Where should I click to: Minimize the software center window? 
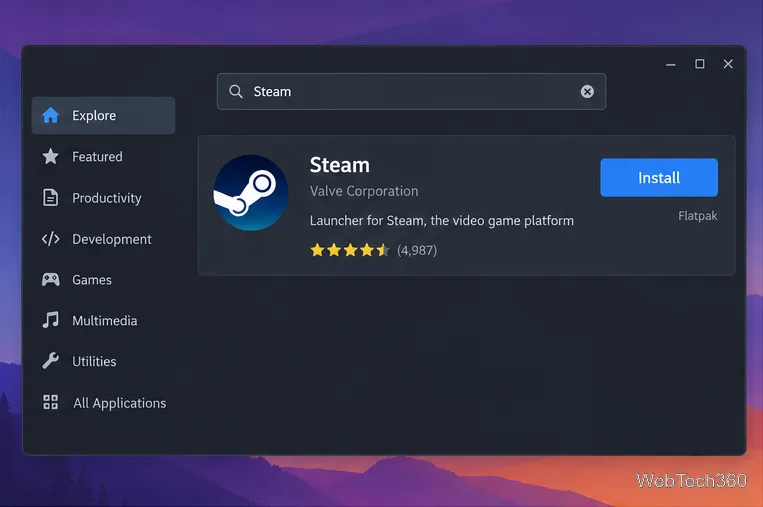[x=671, y=64]
